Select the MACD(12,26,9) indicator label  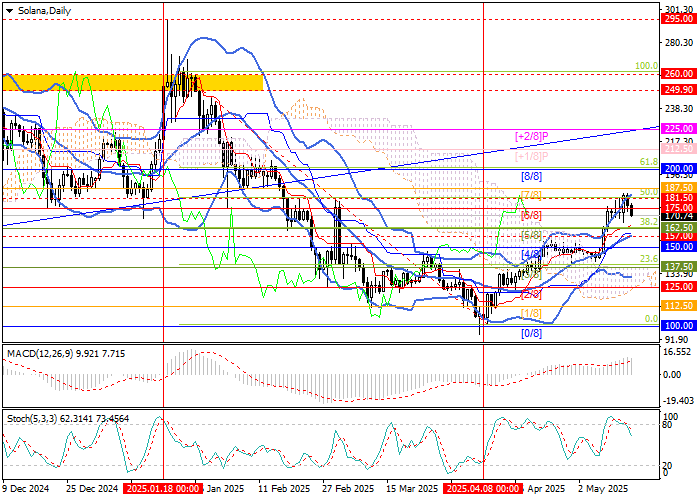(x=41, y=354)
